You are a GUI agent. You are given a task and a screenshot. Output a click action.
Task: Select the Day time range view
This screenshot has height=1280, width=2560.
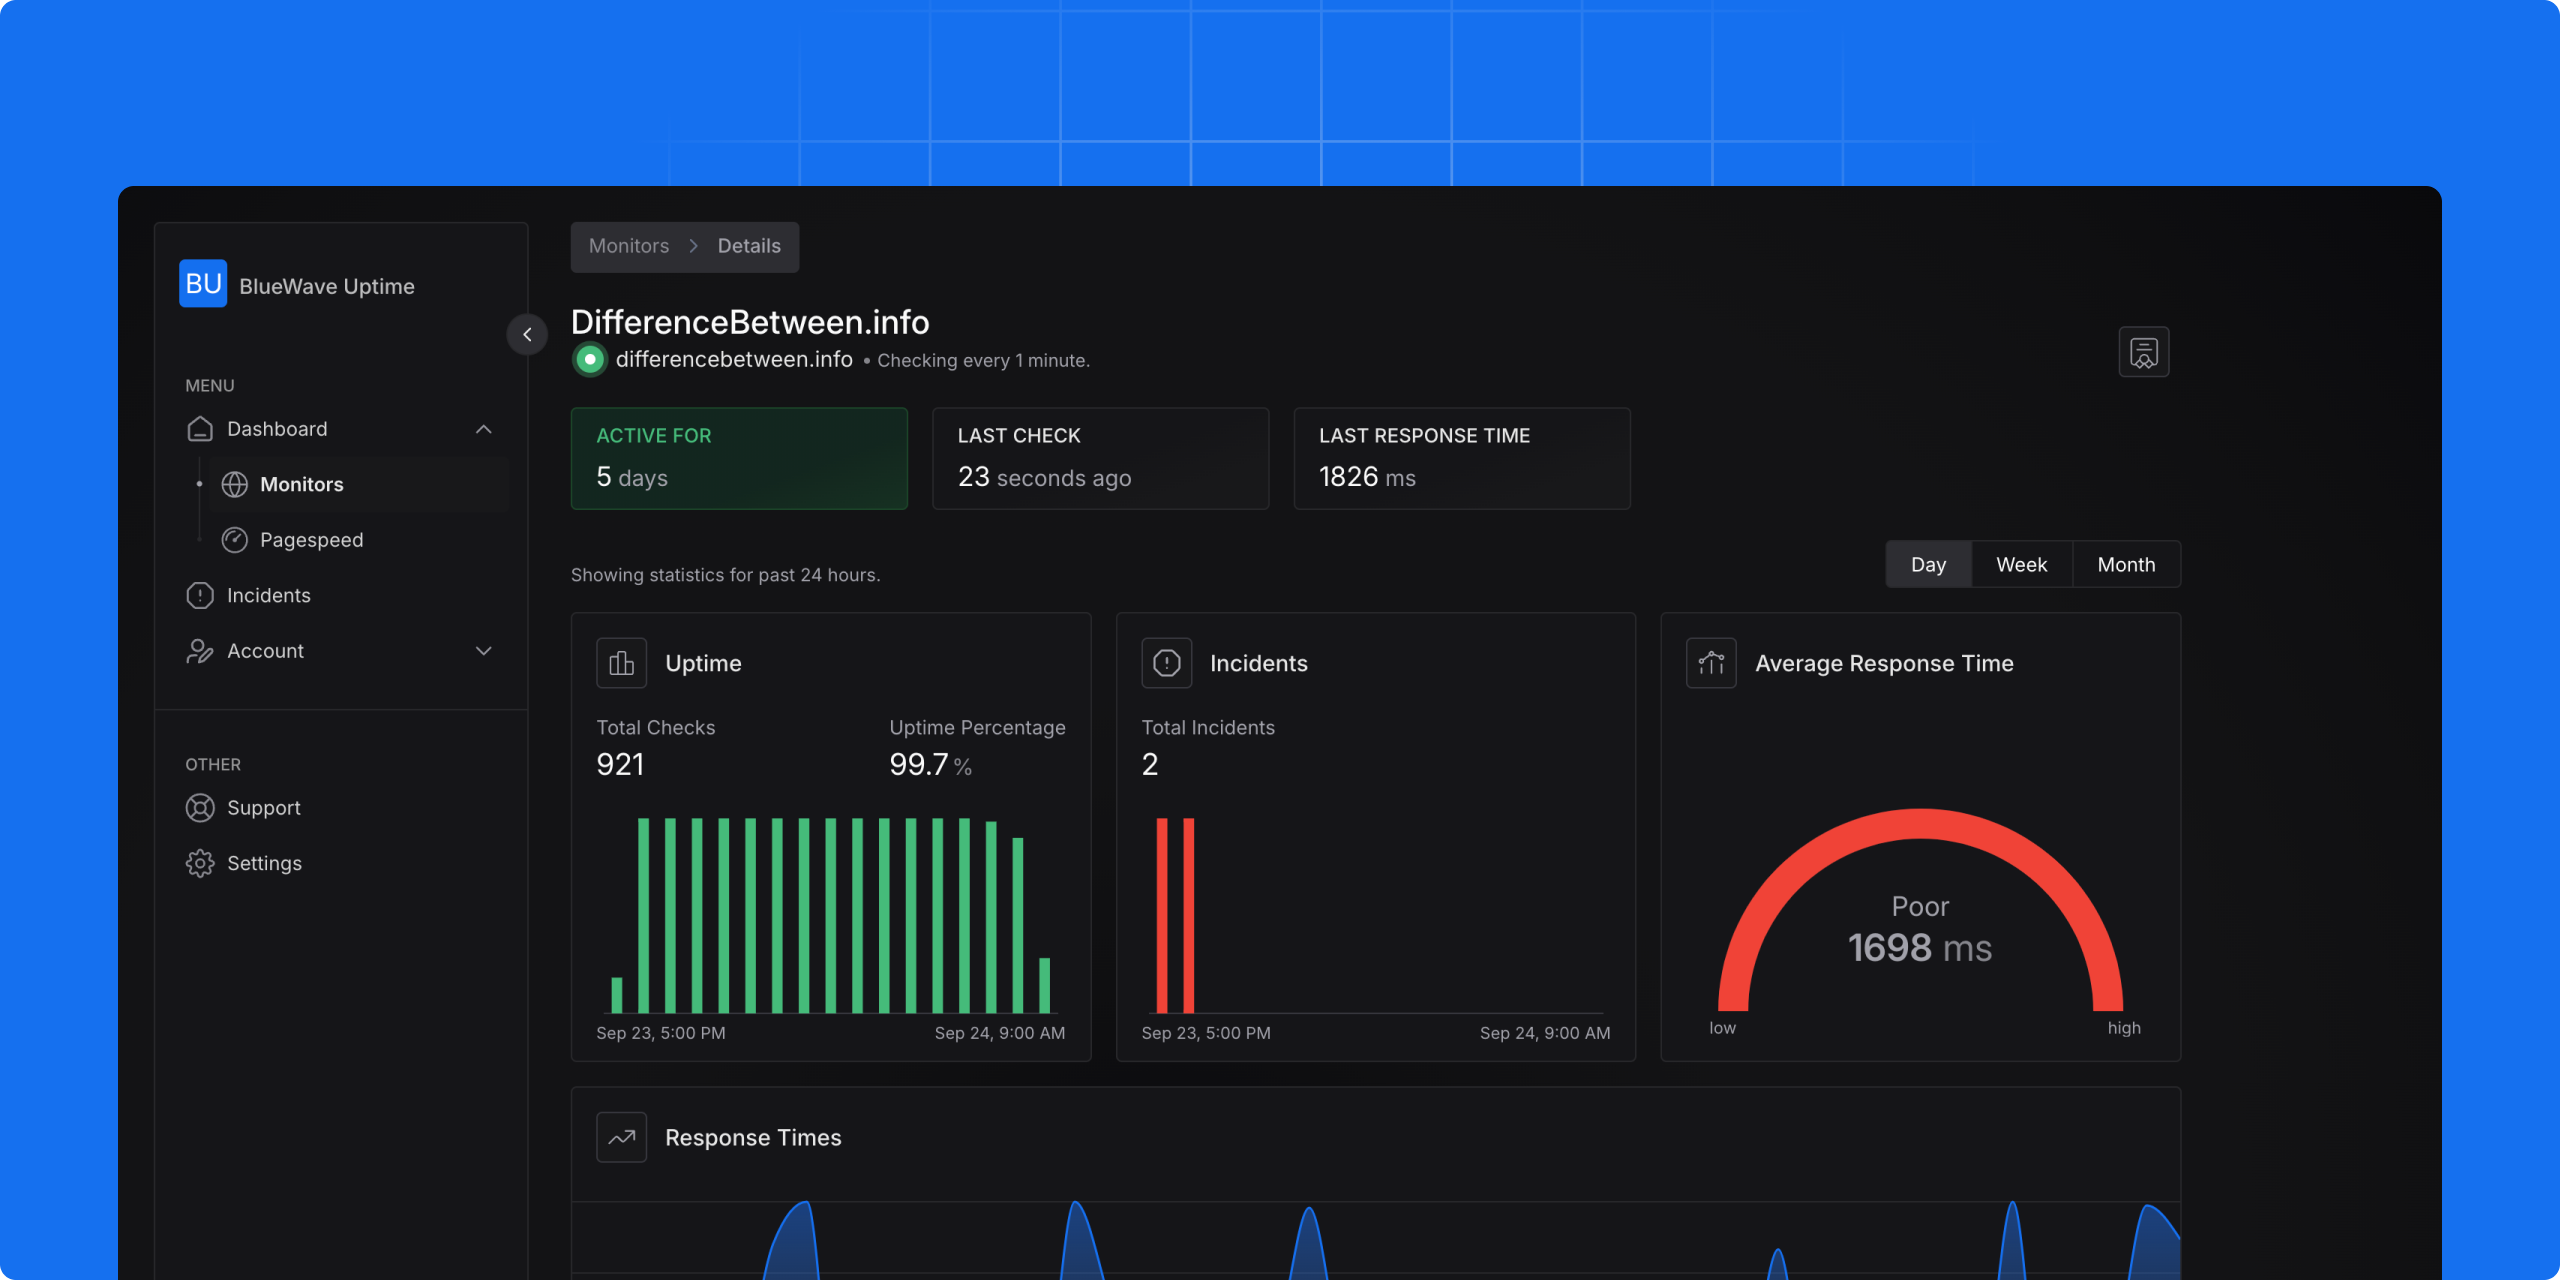[x=1928, y=563]
